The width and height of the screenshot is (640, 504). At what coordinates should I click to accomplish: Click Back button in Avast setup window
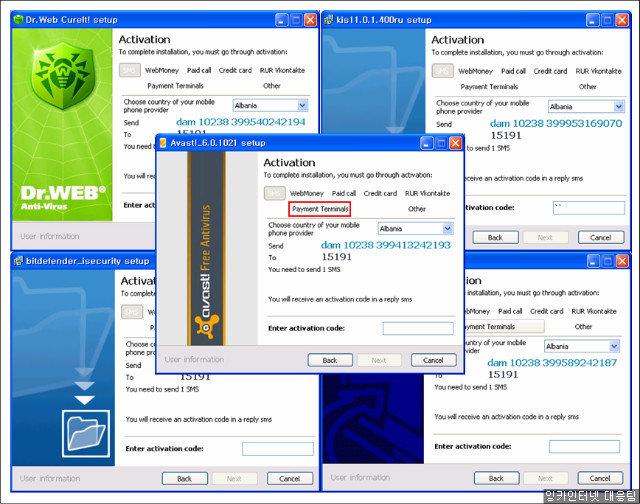pos(330,360)
